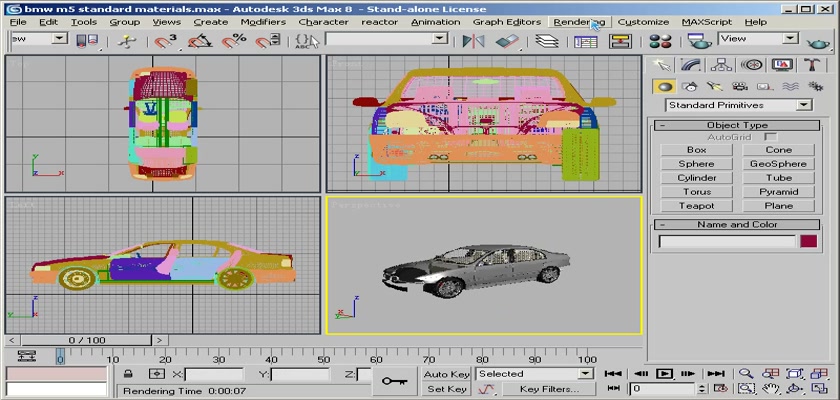Toggle the selection lock icon
This screenshot has width=840, height=400.
128,374
